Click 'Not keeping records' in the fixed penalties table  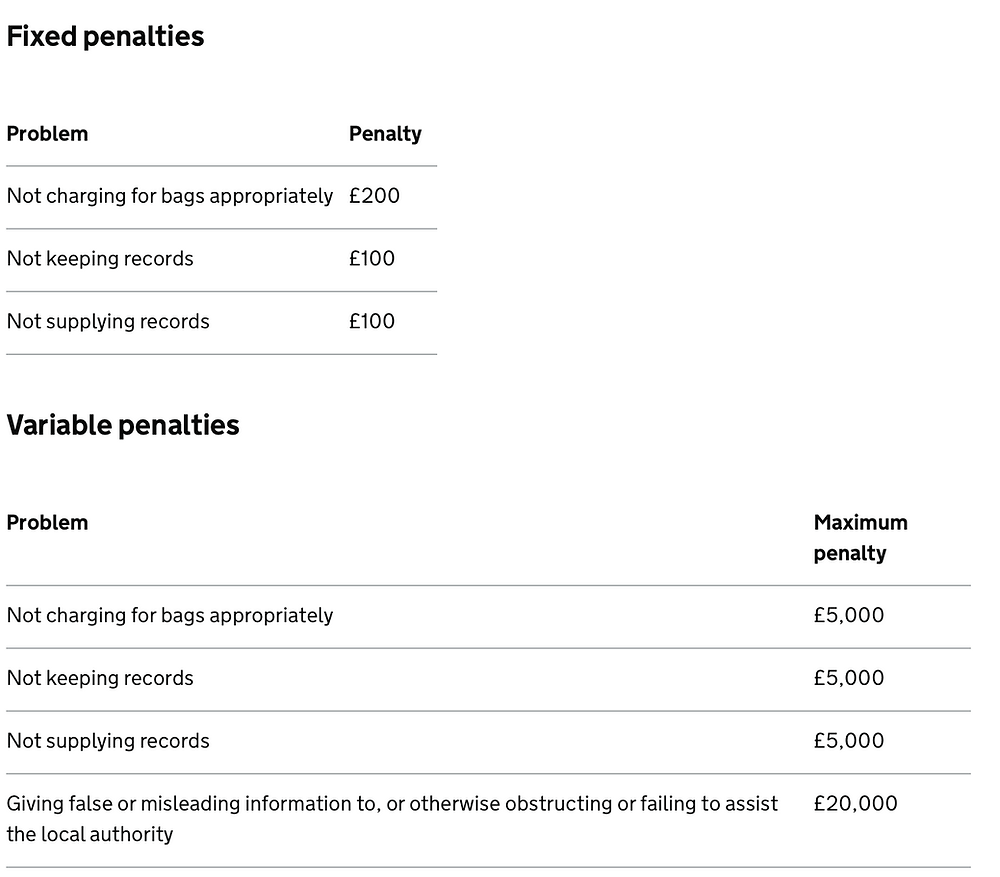[100, 259]
